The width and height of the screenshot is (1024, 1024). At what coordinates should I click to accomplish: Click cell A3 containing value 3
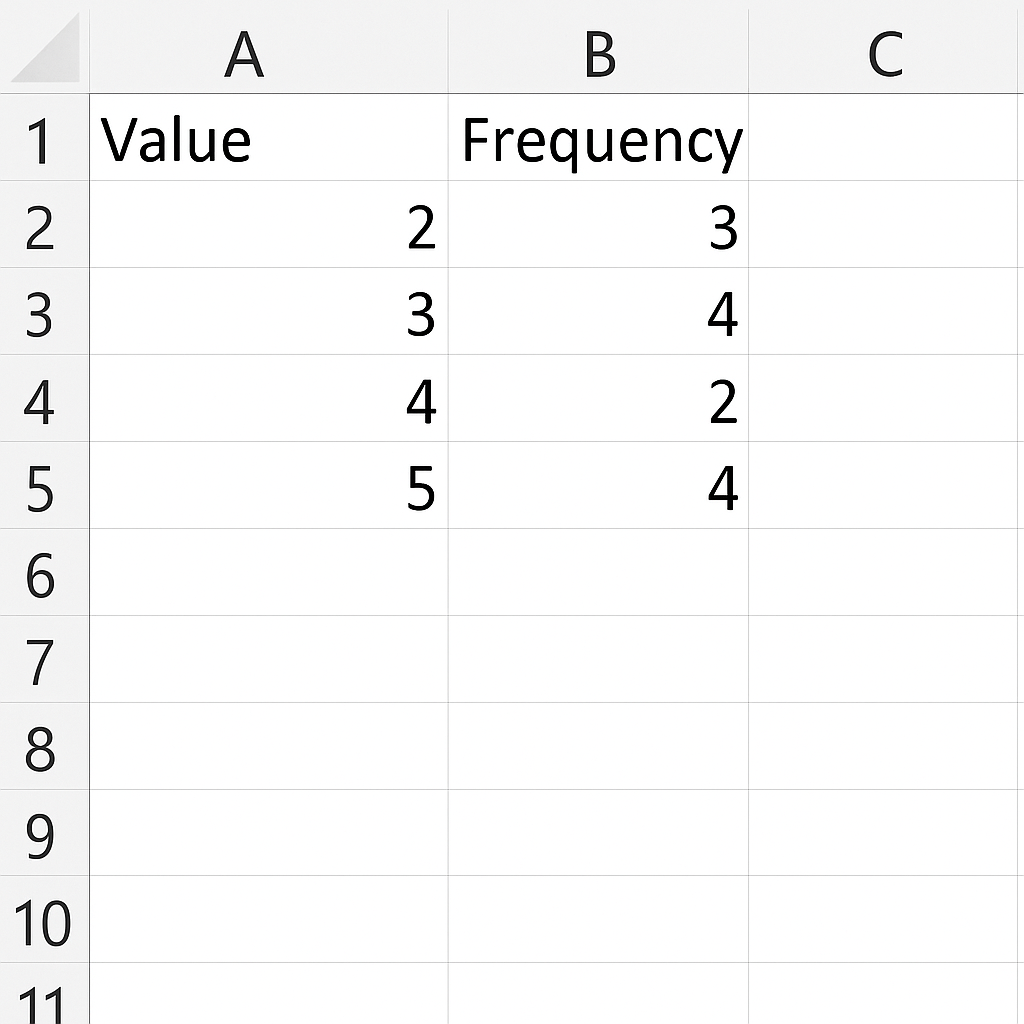268,313
